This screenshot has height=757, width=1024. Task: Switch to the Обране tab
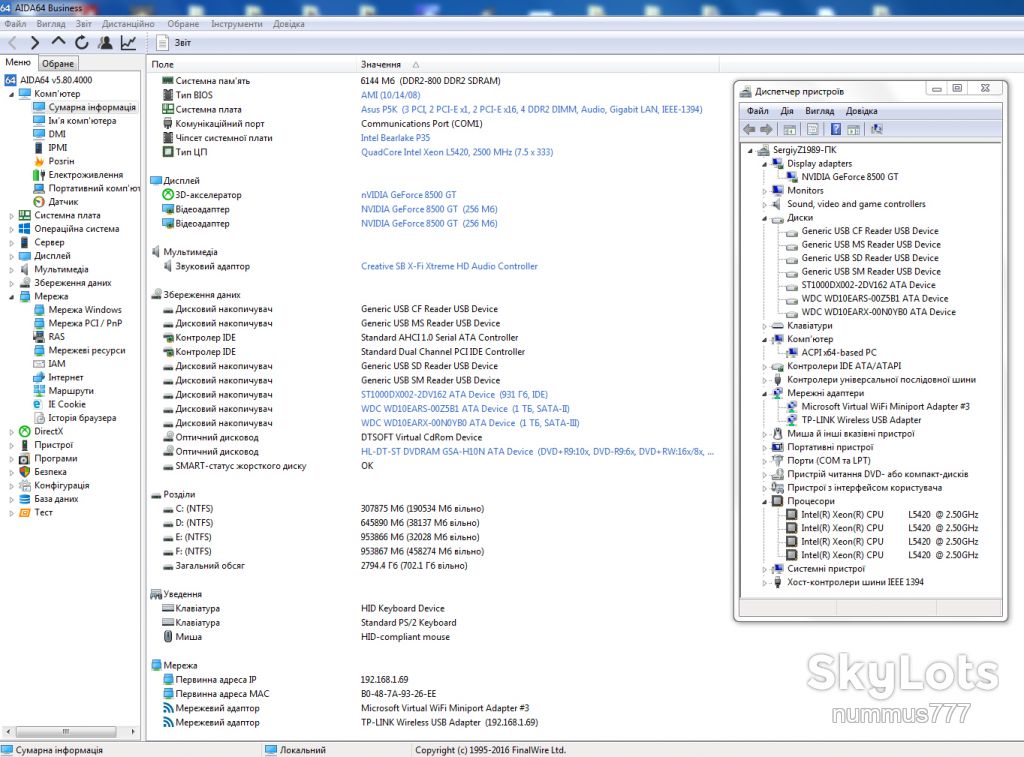point(58,63)
